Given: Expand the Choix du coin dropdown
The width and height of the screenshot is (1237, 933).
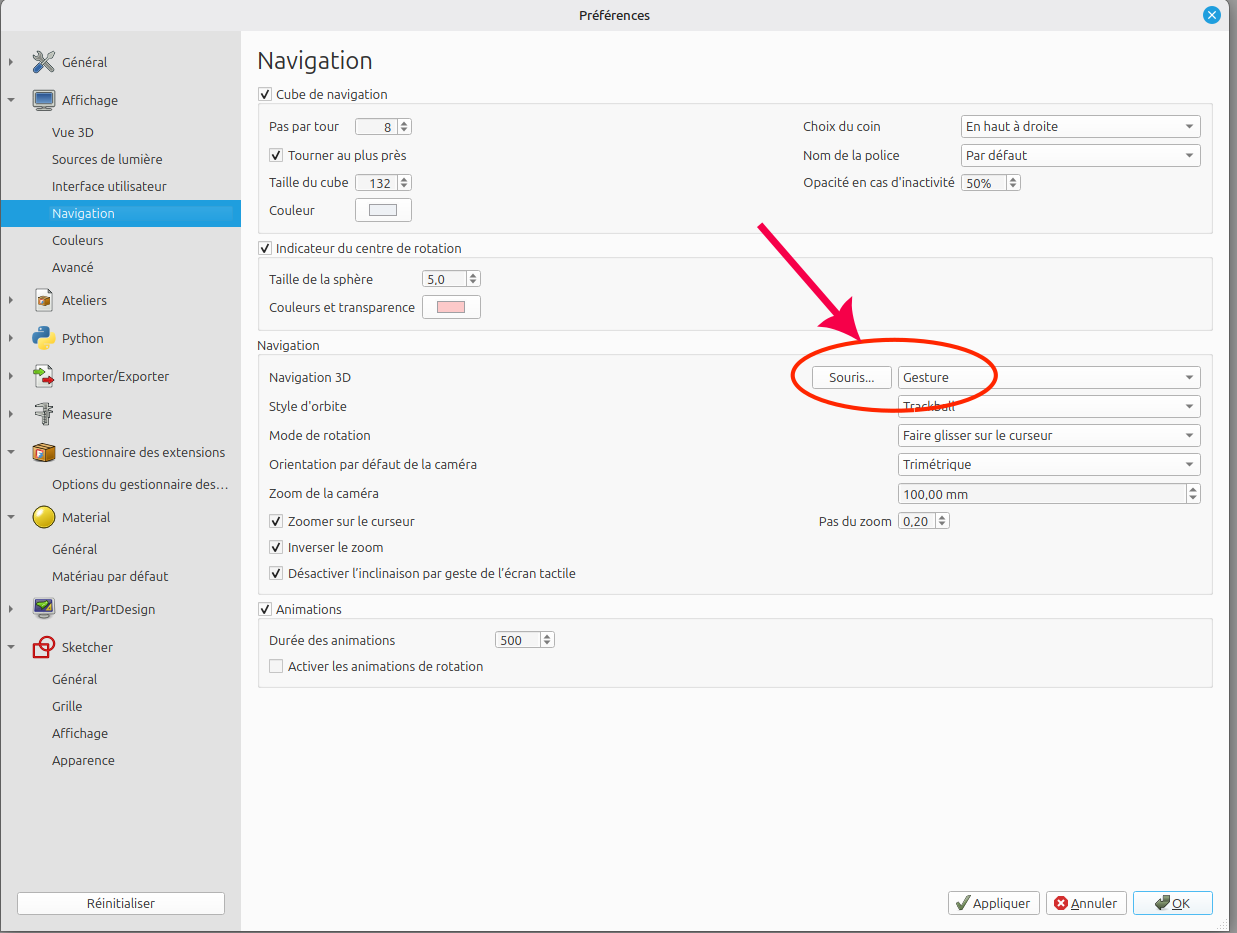Looking at the screenshot, I should pos(1080,127).
